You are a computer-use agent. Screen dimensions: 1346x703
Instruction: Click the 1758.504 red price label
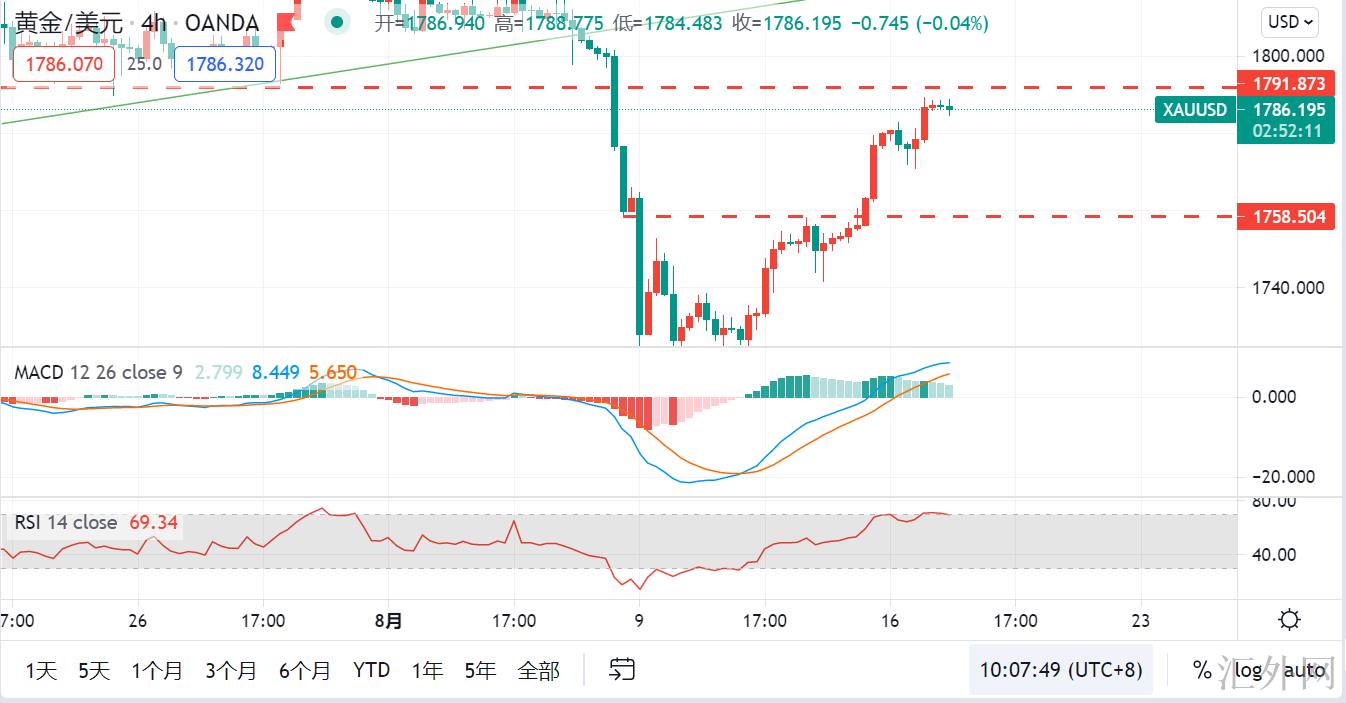[1287, 216]
